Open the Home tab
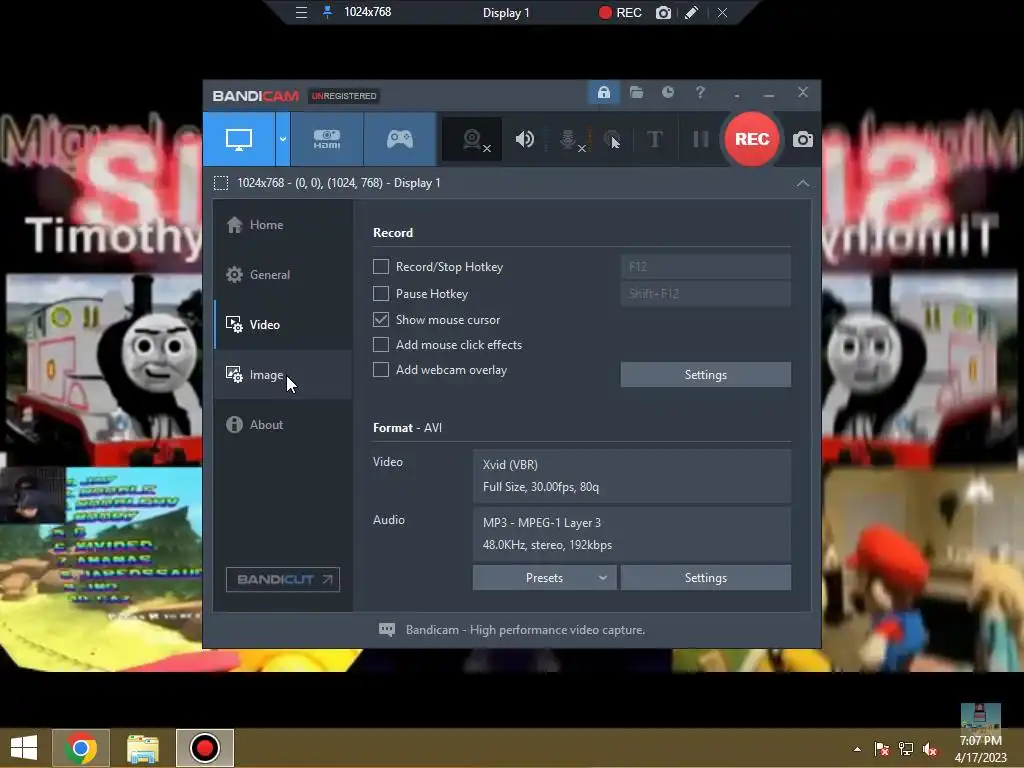This screenshot has width=1024, height=768. (x=283, y=225)
